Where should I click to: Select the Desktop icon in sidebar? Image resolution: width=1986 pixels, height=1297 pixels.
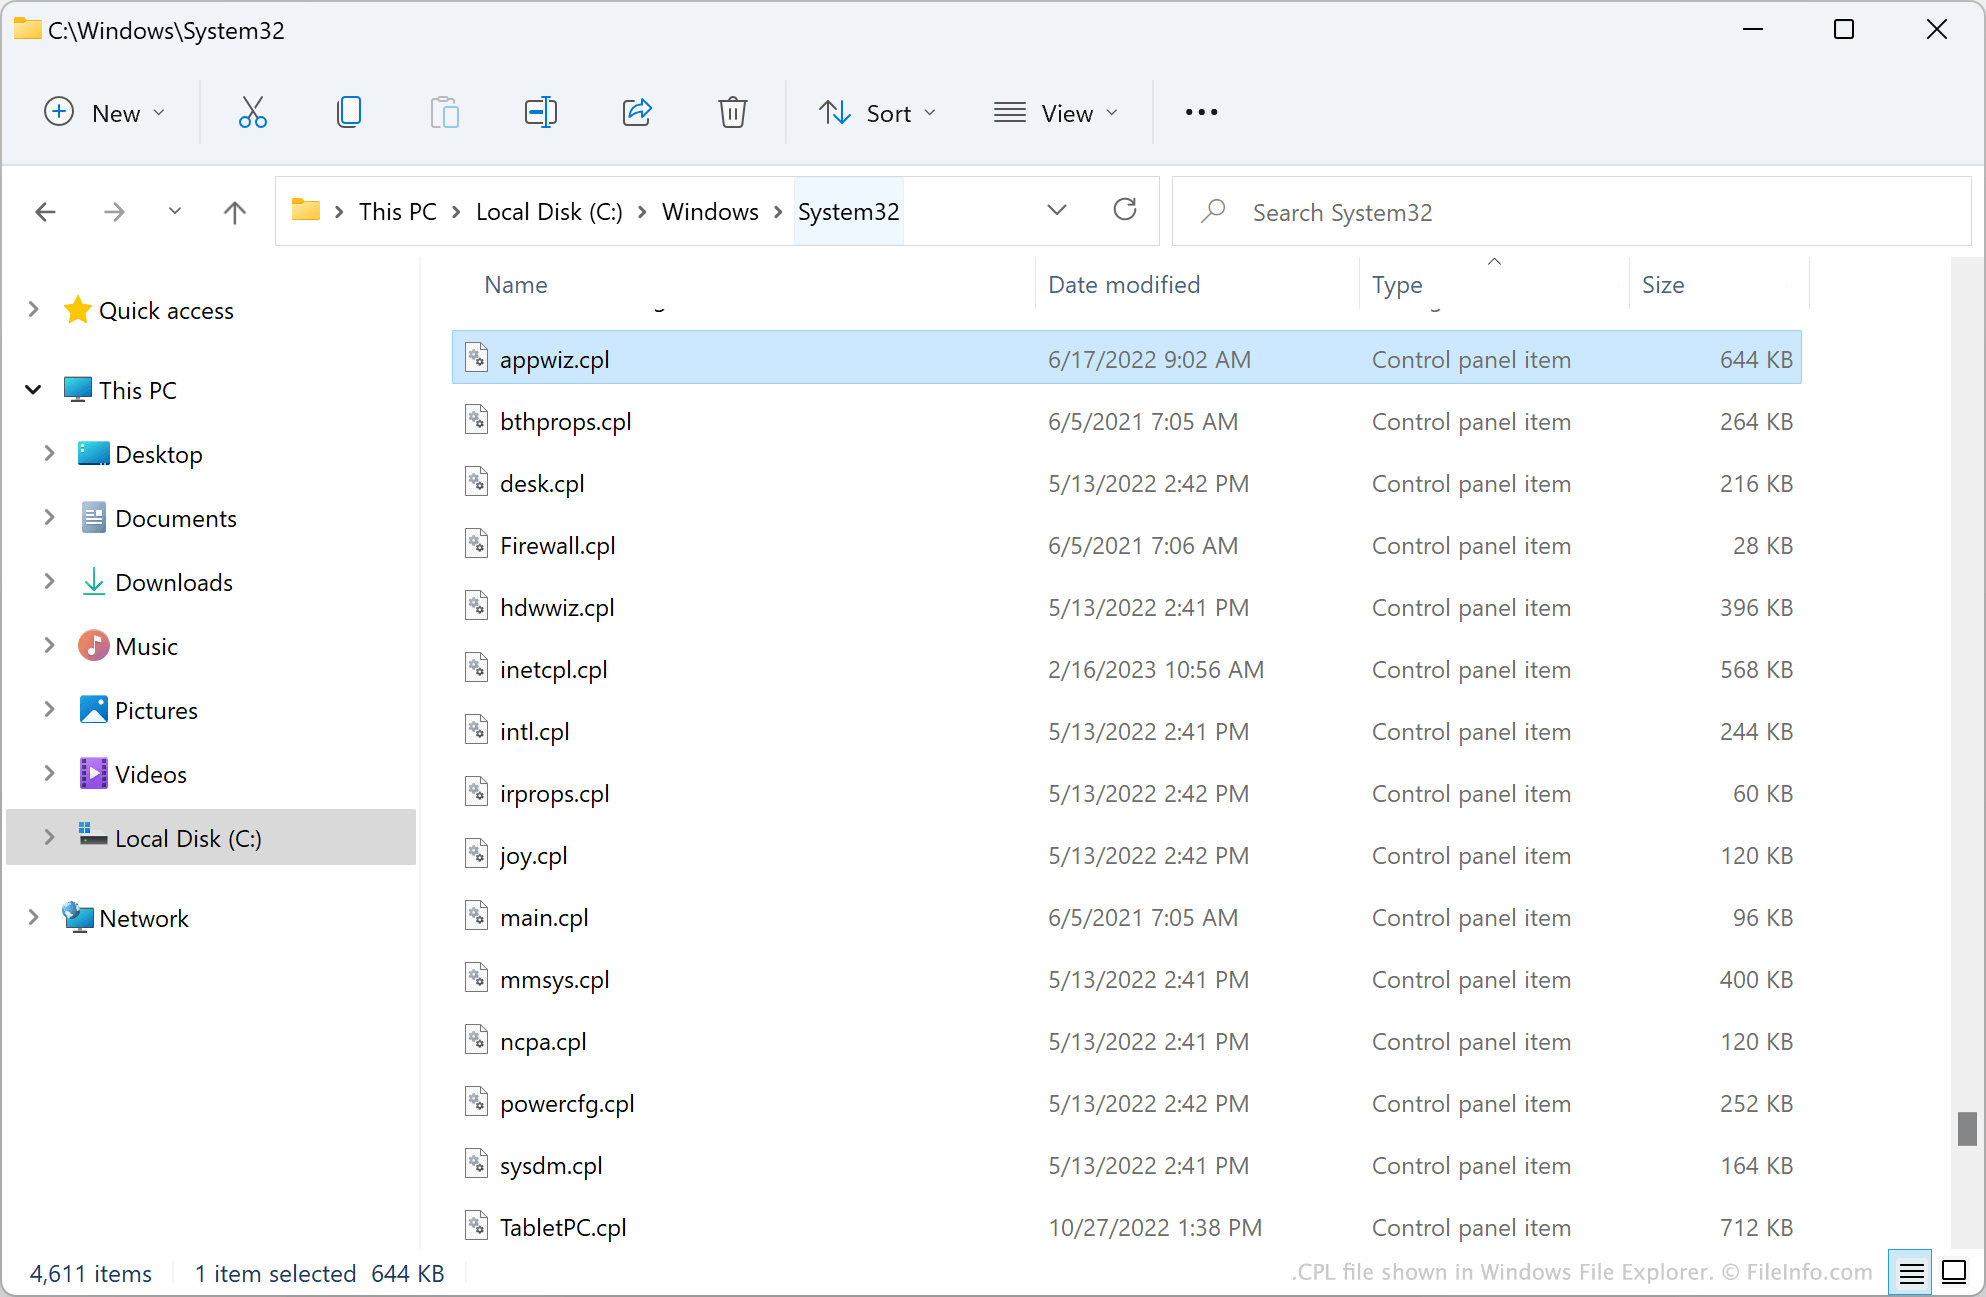(94, 454)
